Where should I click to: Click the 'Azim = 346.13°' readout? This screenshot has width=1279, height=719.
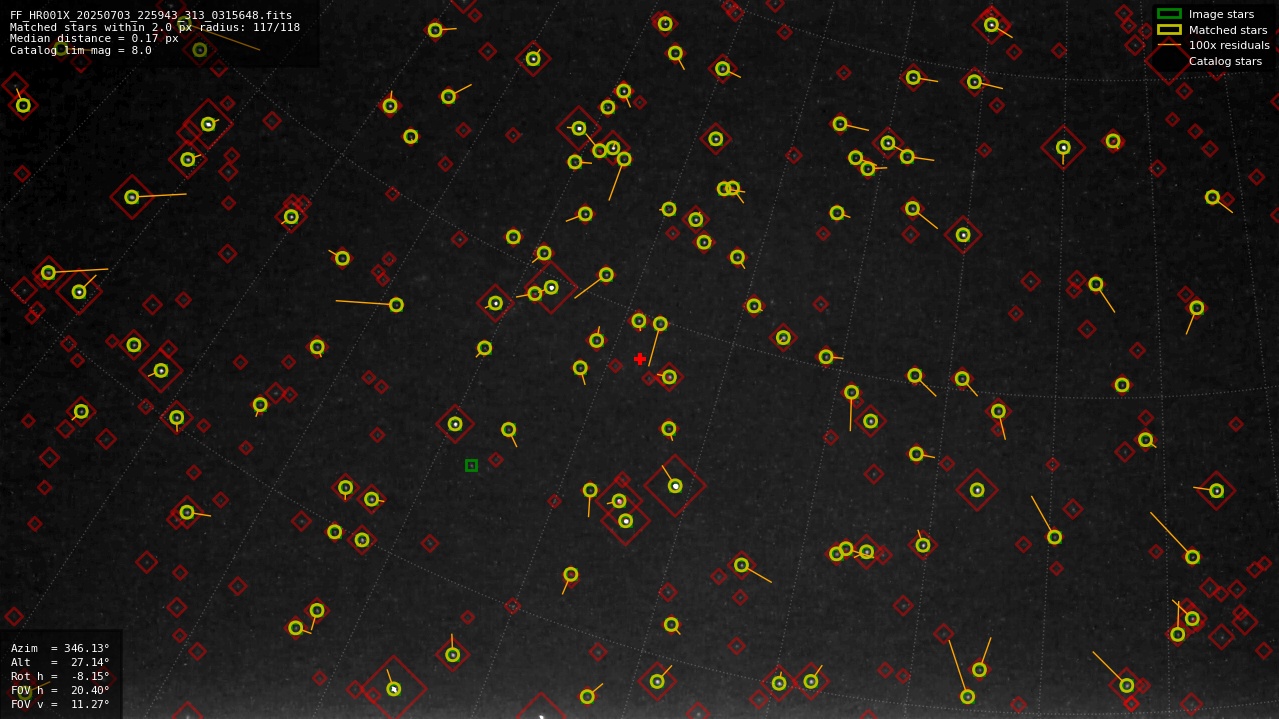point(60,648)
